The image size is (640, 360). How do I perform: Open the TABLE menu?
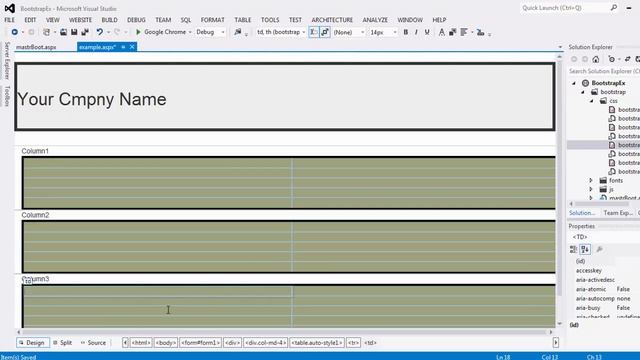click(243, 20)
